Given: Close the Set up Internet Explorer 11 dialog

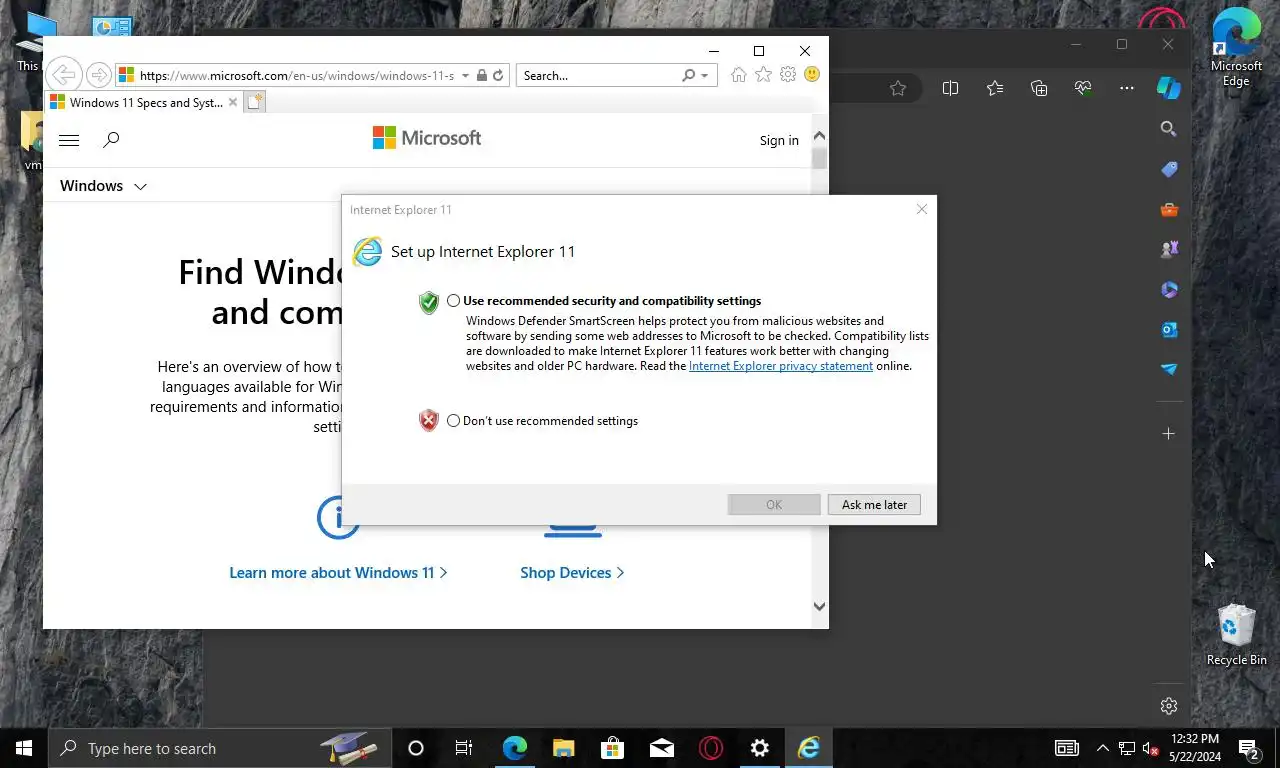Looking at the screenshot, I should point(922,209).
